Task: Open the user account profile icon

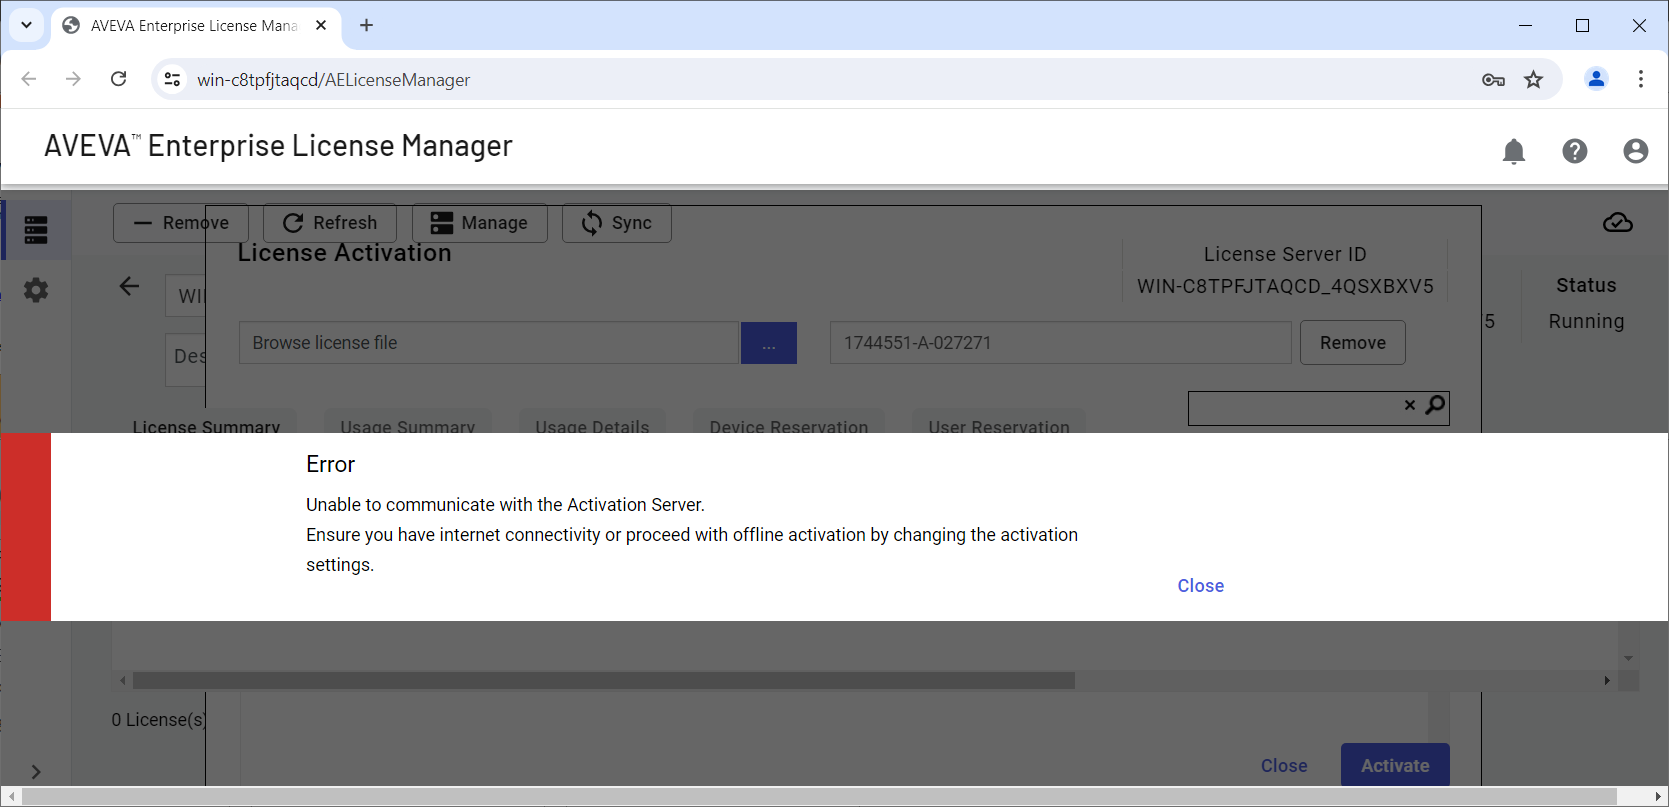Action: [1636, 151]
